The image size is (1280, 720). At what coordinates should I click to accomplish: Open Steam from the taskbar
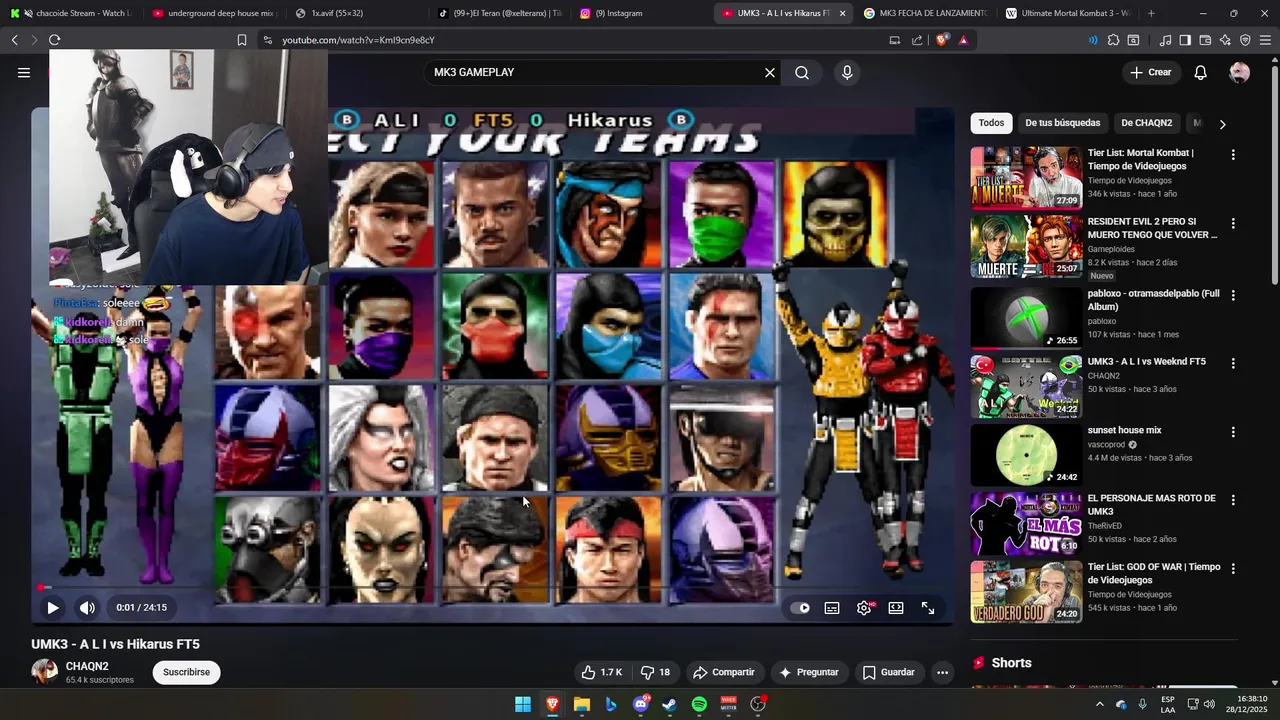pyautogui.click(x=669, y=704)
